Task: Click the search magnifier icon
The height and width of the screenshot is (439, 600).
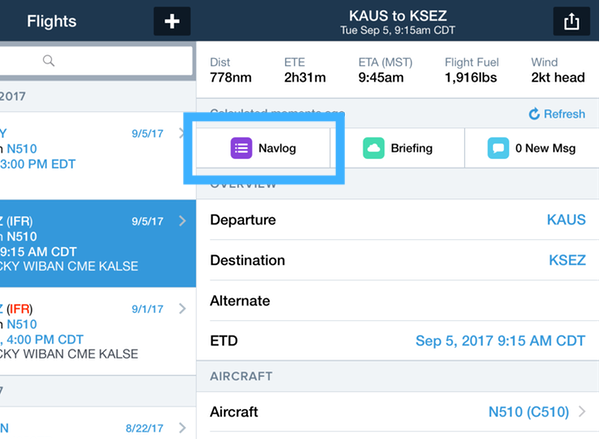Action: [48, 61]
